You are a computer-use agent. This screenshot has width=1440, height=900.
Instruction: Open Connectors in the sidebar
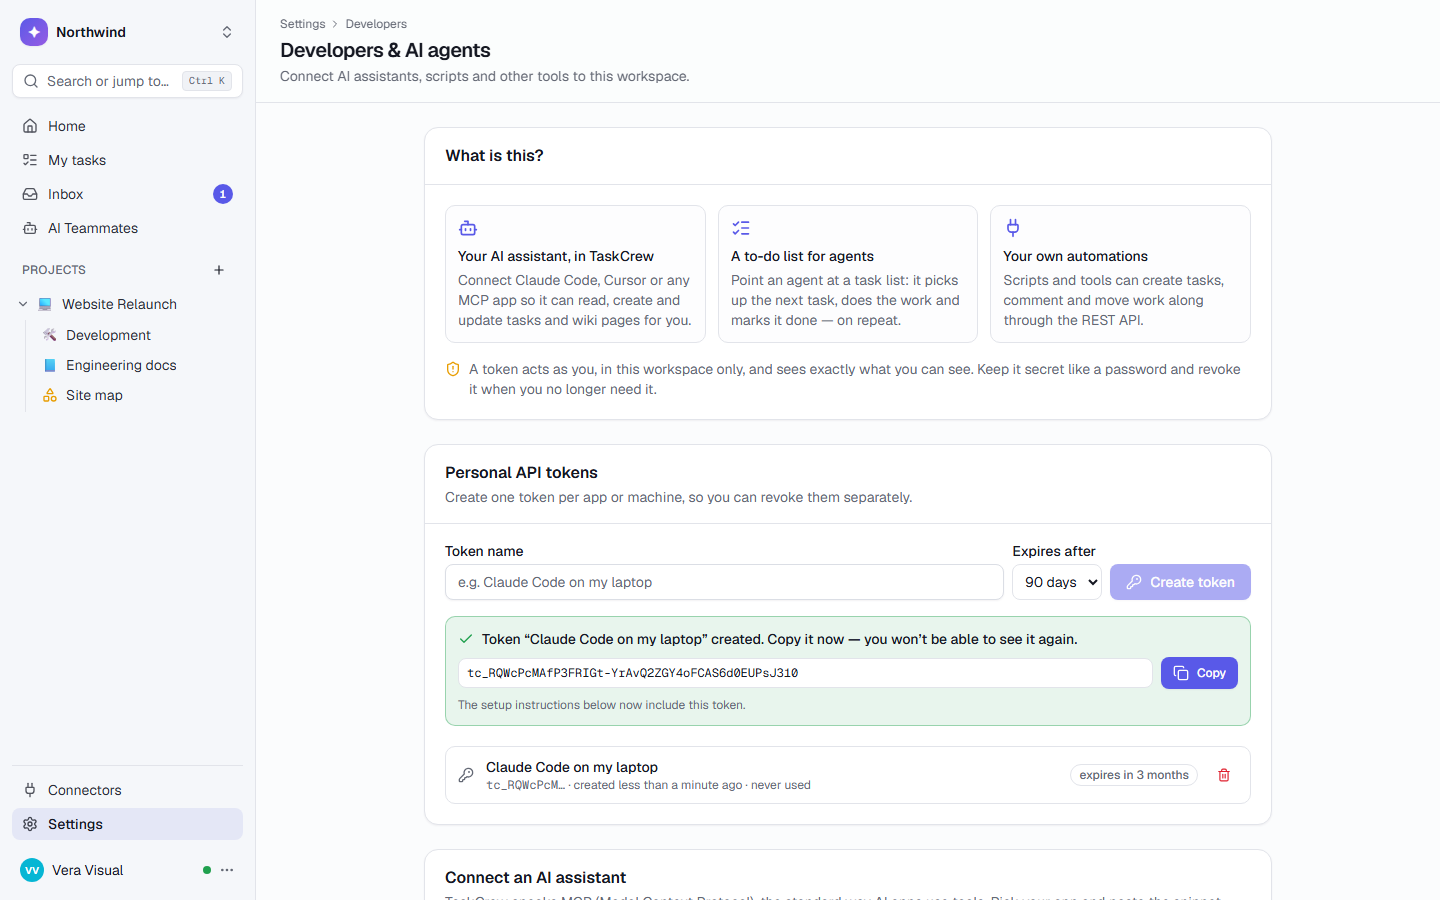[x=127, y=790]
